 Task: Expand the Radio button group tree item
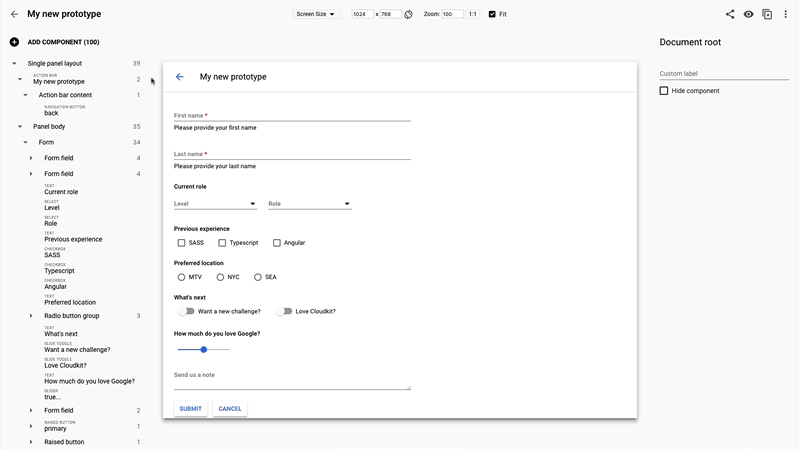31,316
